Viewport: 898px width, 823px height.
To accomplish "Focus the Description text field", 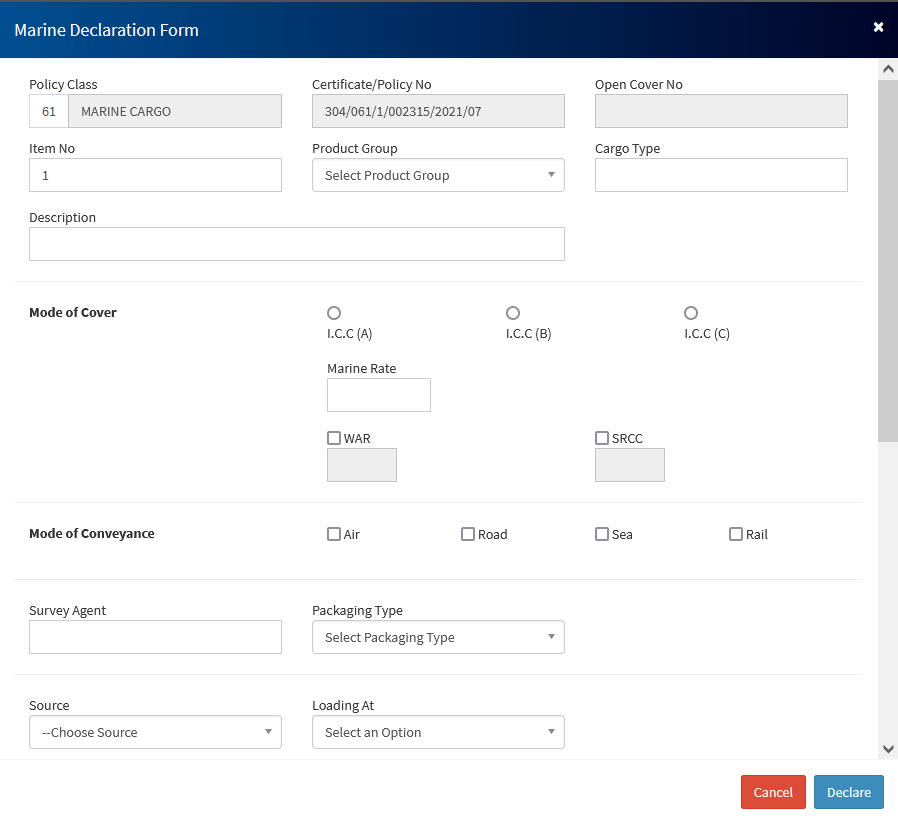I will (296, 244).
